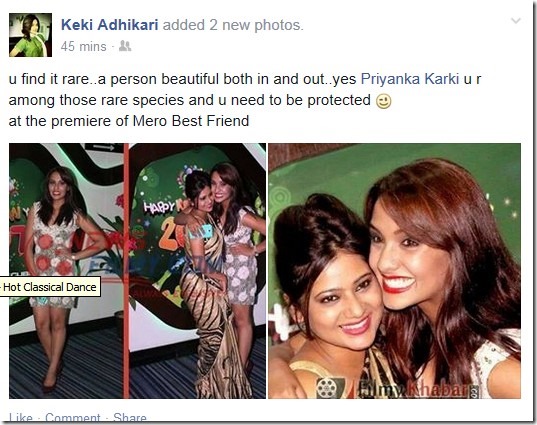The image size is (537, 425).
Task: Share this post
Action: pyautogui.click(x=130, y=417)
